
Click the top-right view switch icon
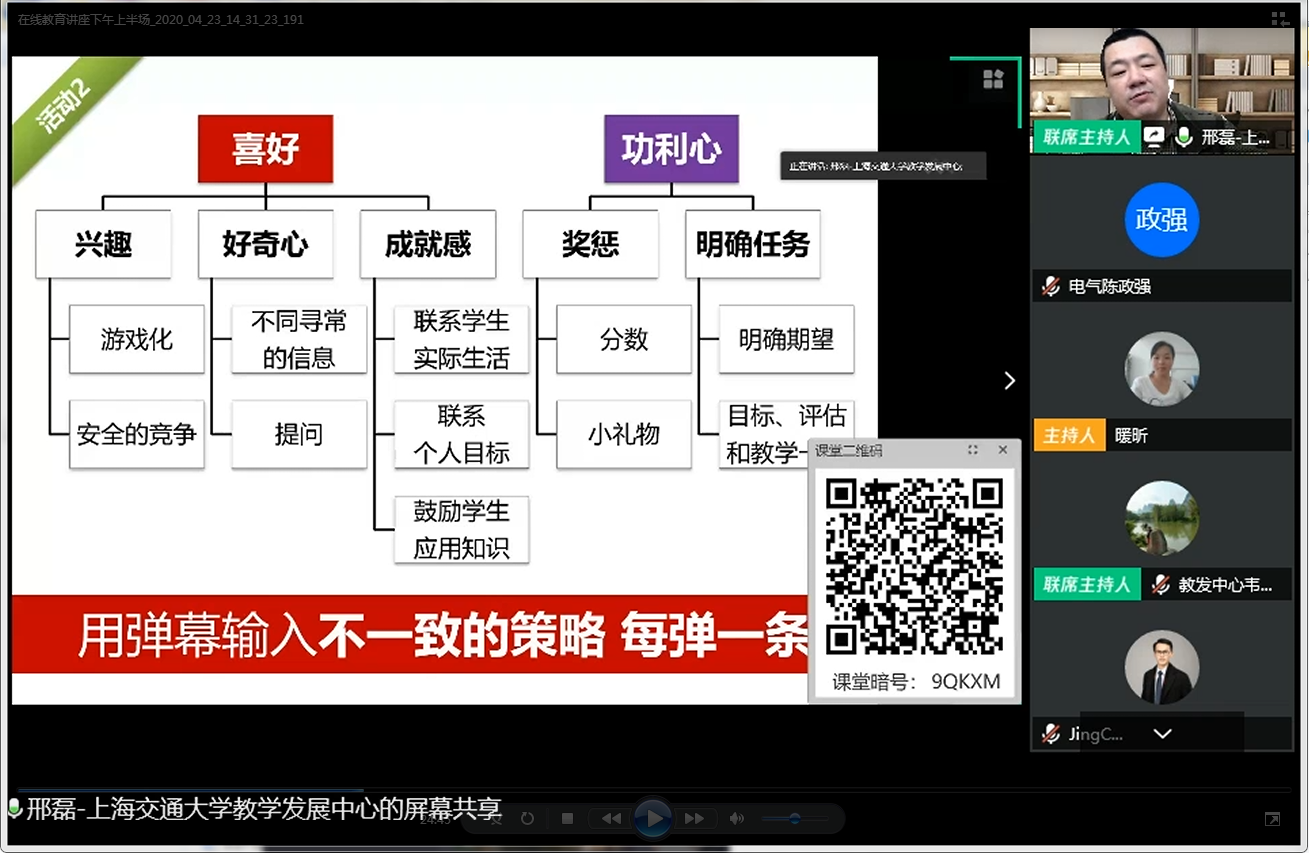[1279, 19]
